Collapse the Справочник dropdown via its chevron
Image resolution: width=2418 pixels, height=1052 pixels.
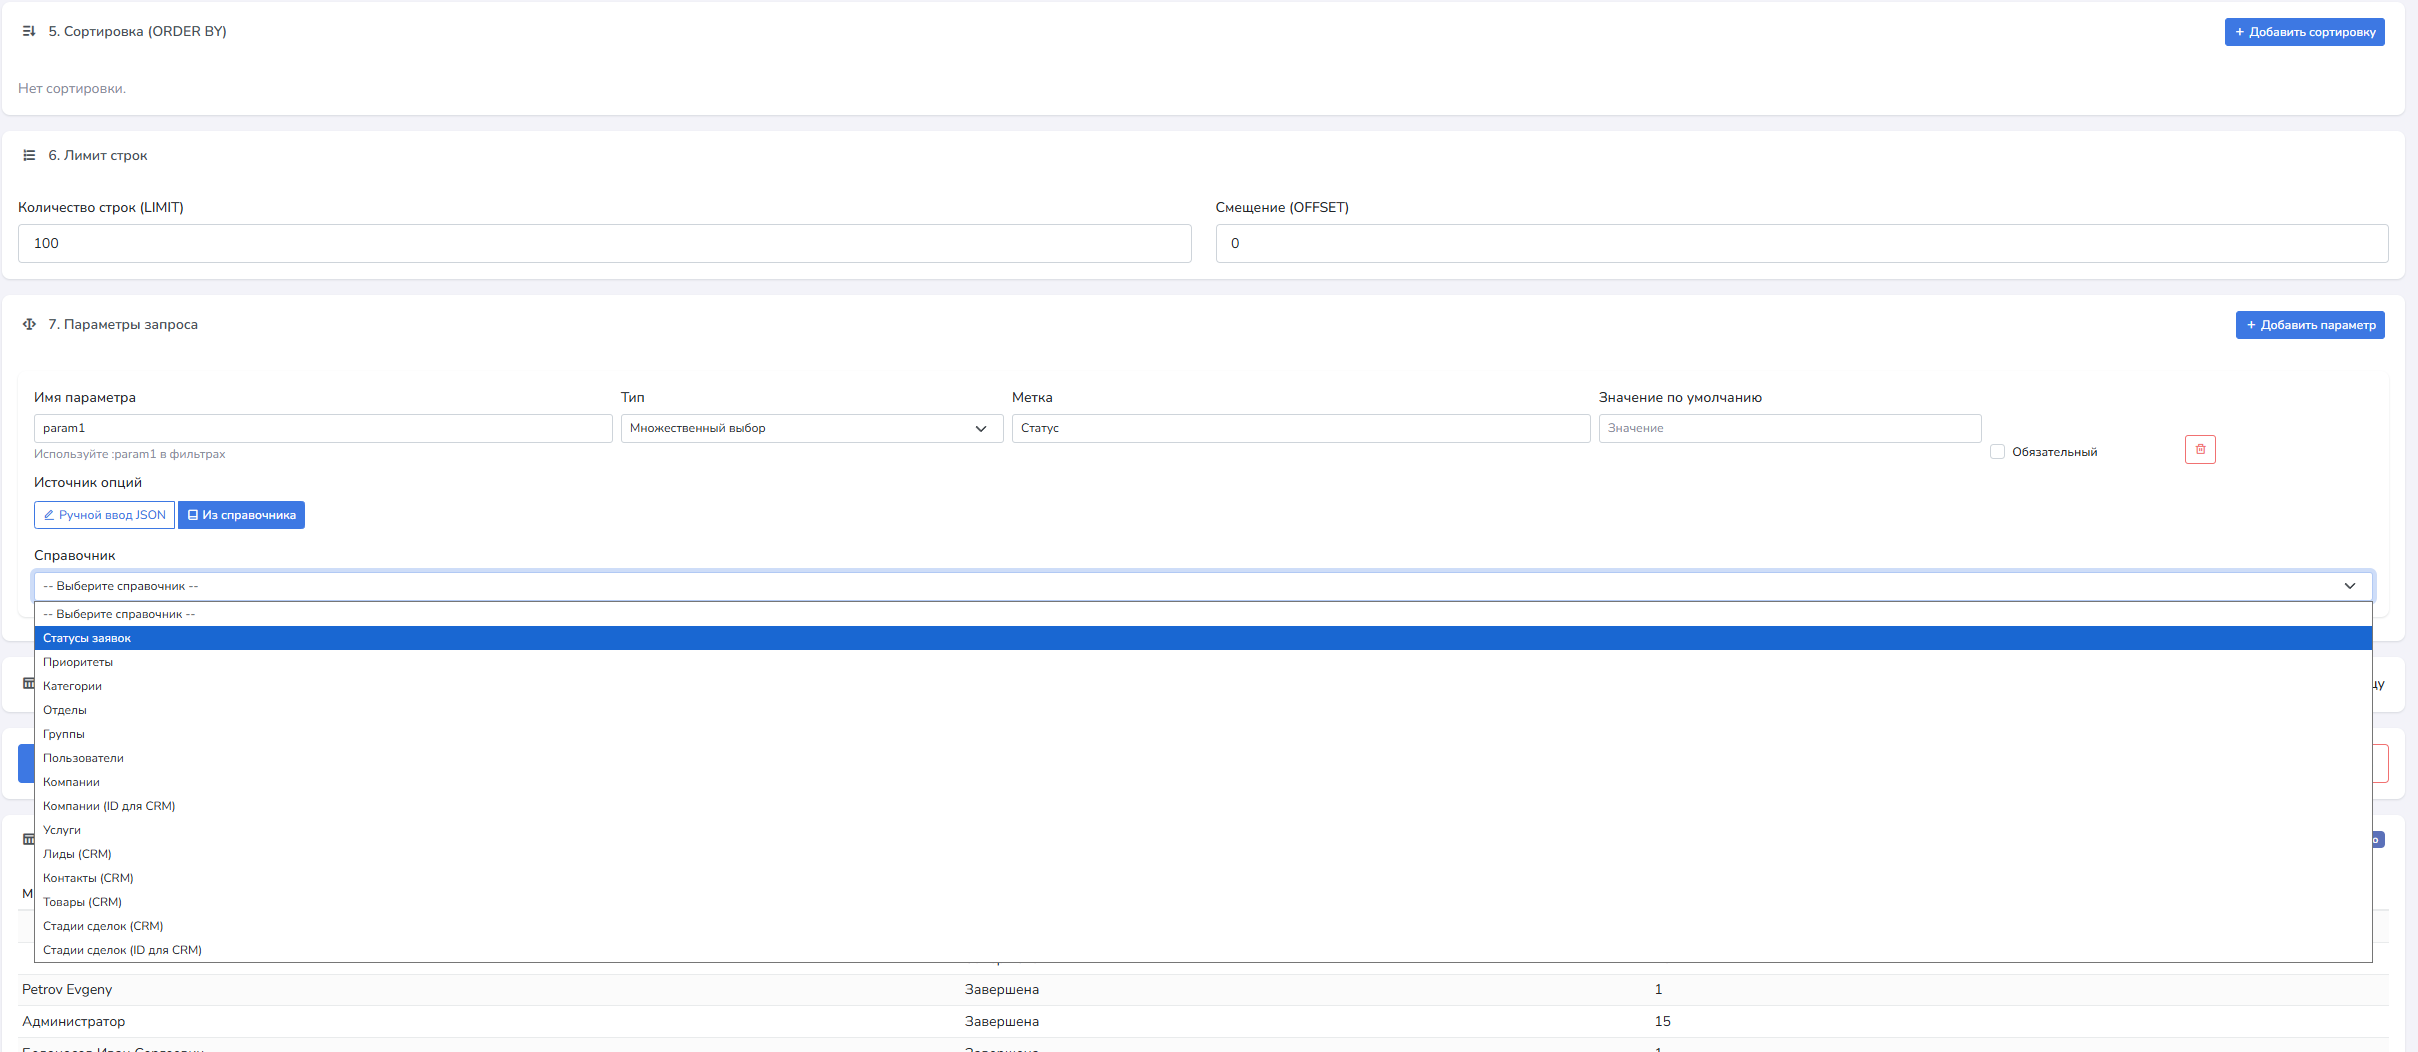[x=2349, y=586]
